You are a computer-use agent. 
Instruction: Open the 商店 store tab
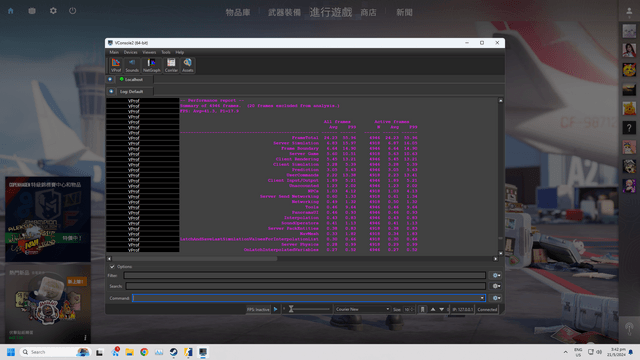368,13
